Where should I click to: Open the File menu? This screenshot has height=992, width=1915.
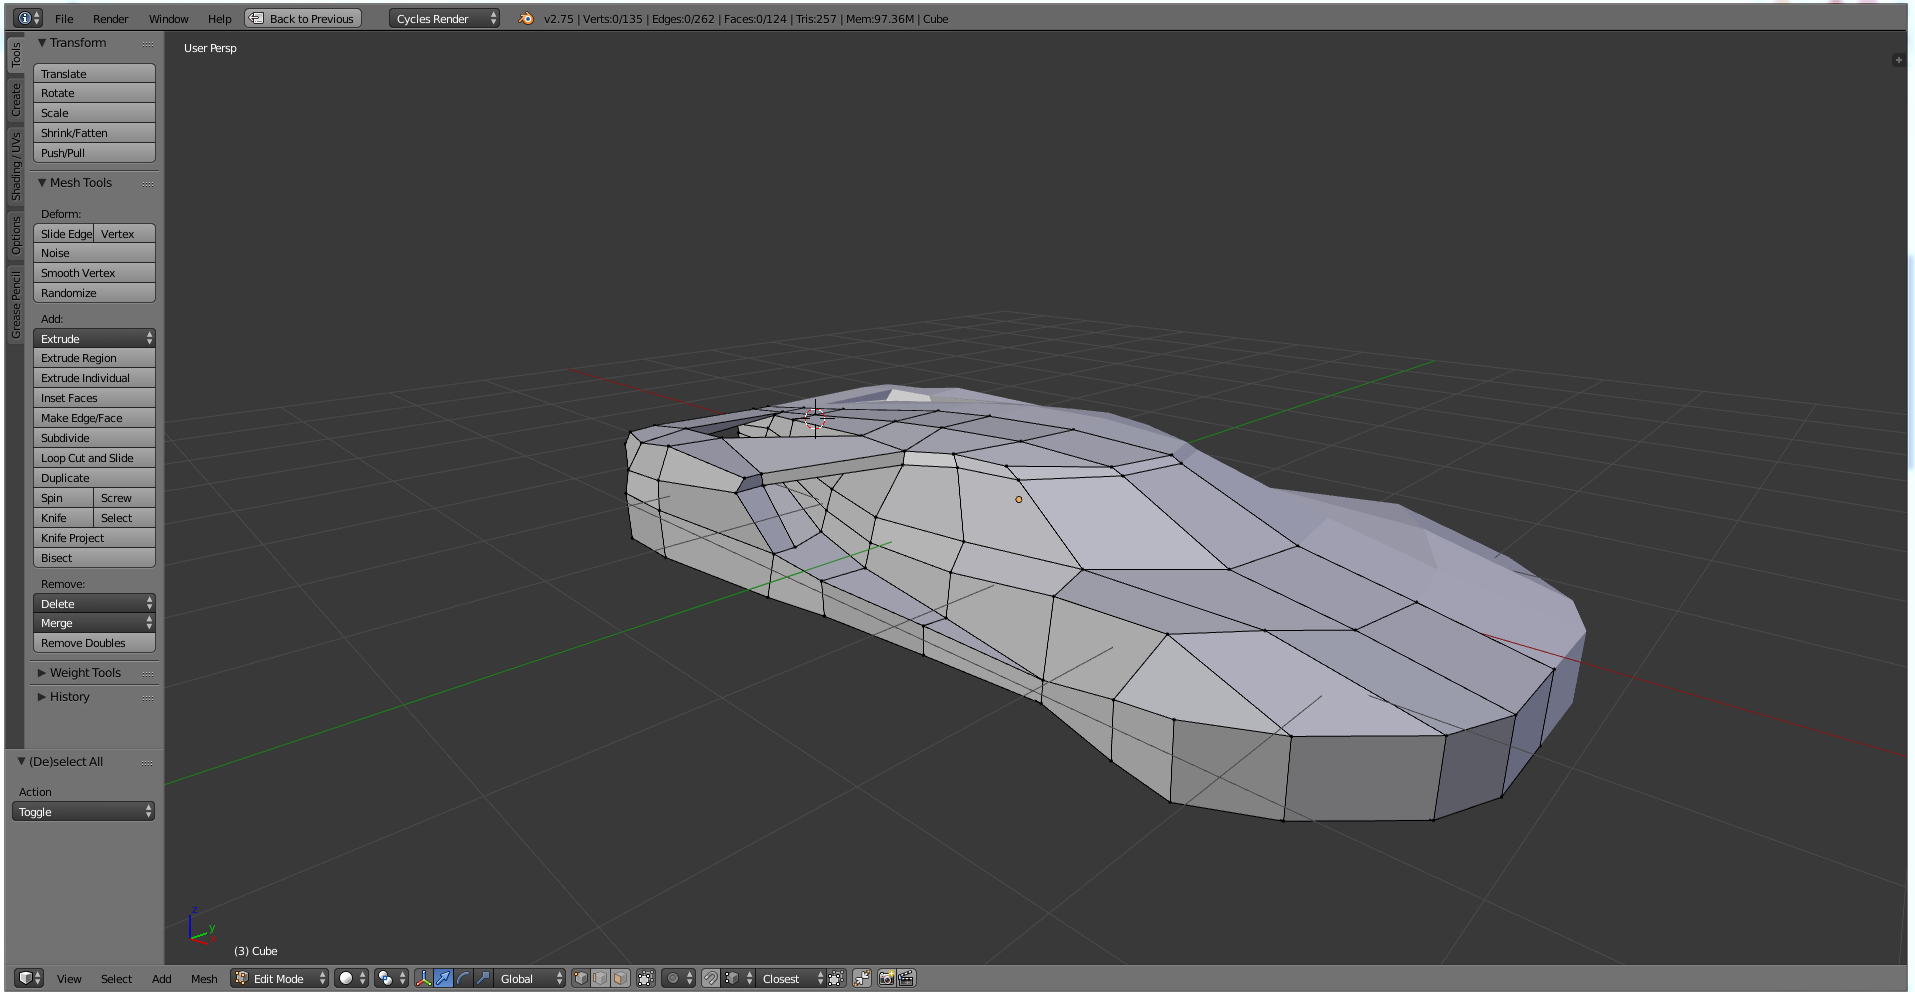pos(64,19)
